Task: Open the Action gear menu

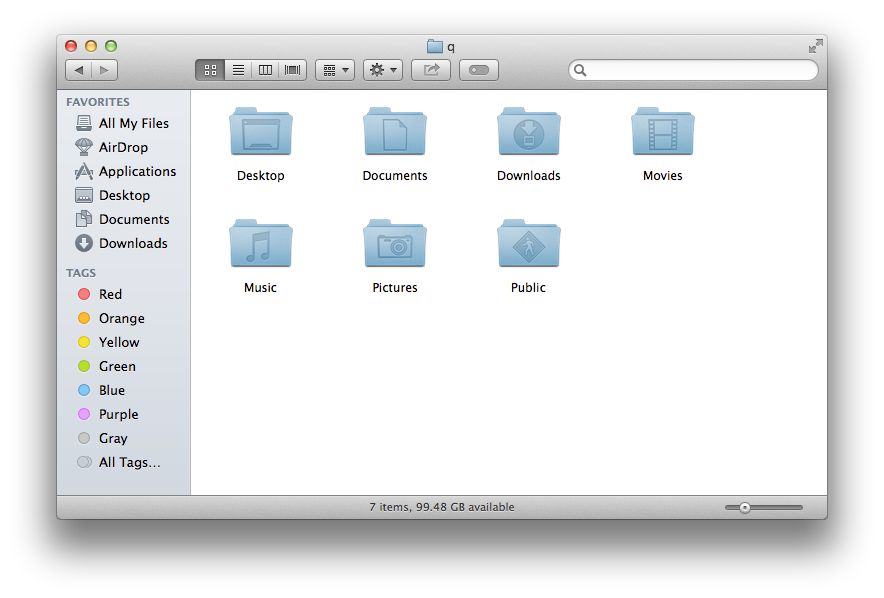Action: point(383,70)
